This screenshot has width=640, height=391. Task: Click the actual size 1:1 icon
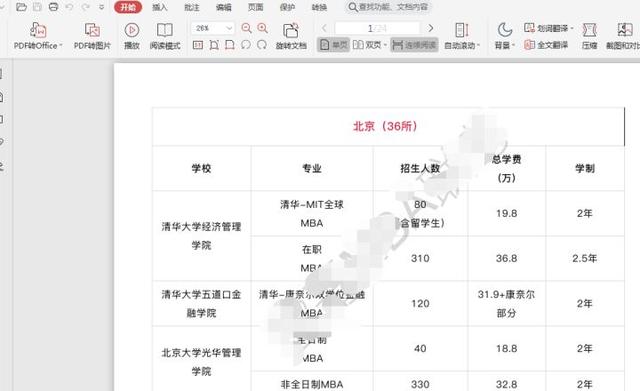(x=198, y=45)
